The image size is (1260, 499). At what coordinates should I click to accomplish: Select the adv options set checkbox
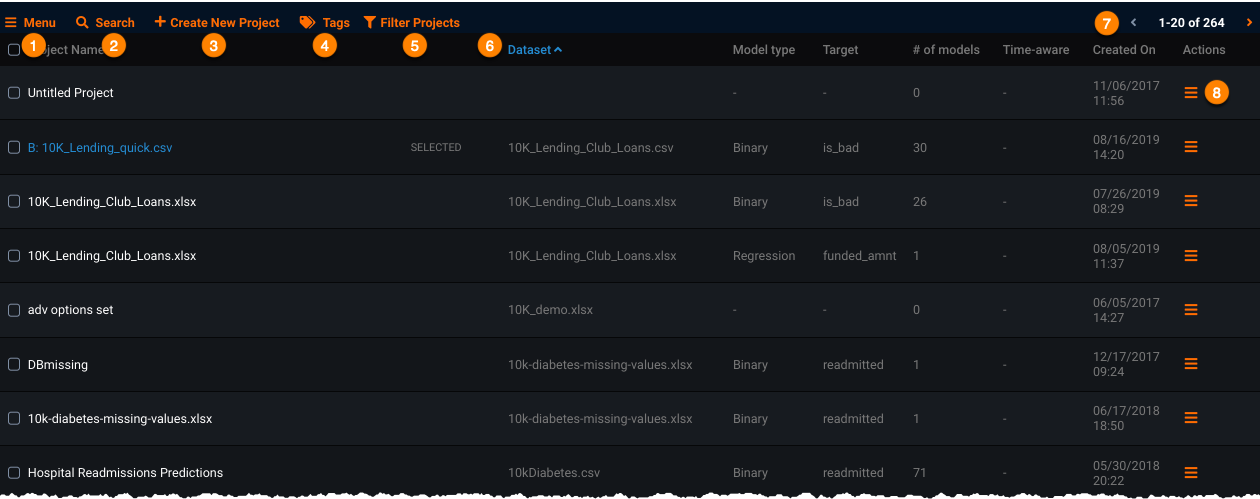click(x=14, y=310)
